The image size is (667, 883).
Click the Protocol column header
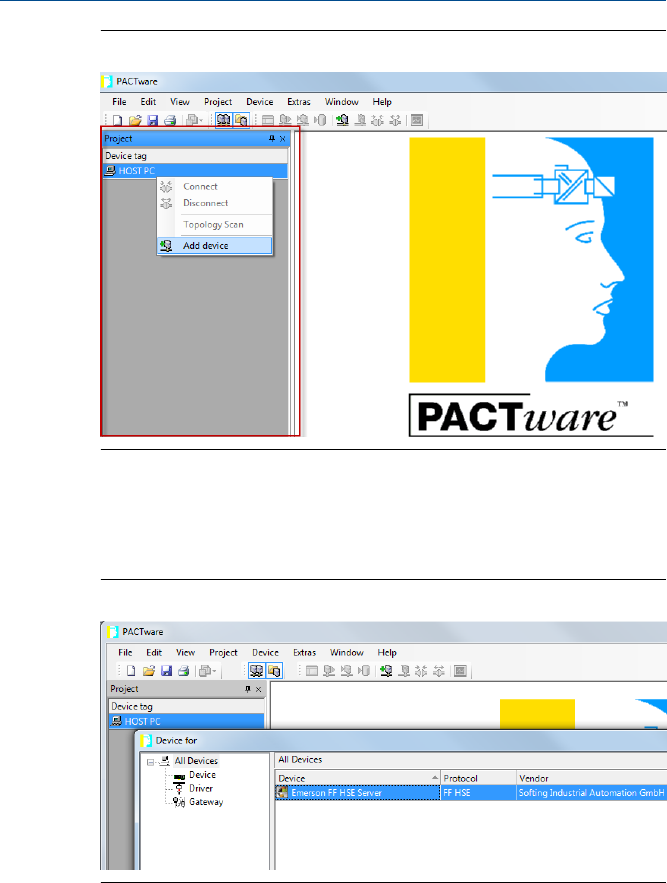pos(478,778)
